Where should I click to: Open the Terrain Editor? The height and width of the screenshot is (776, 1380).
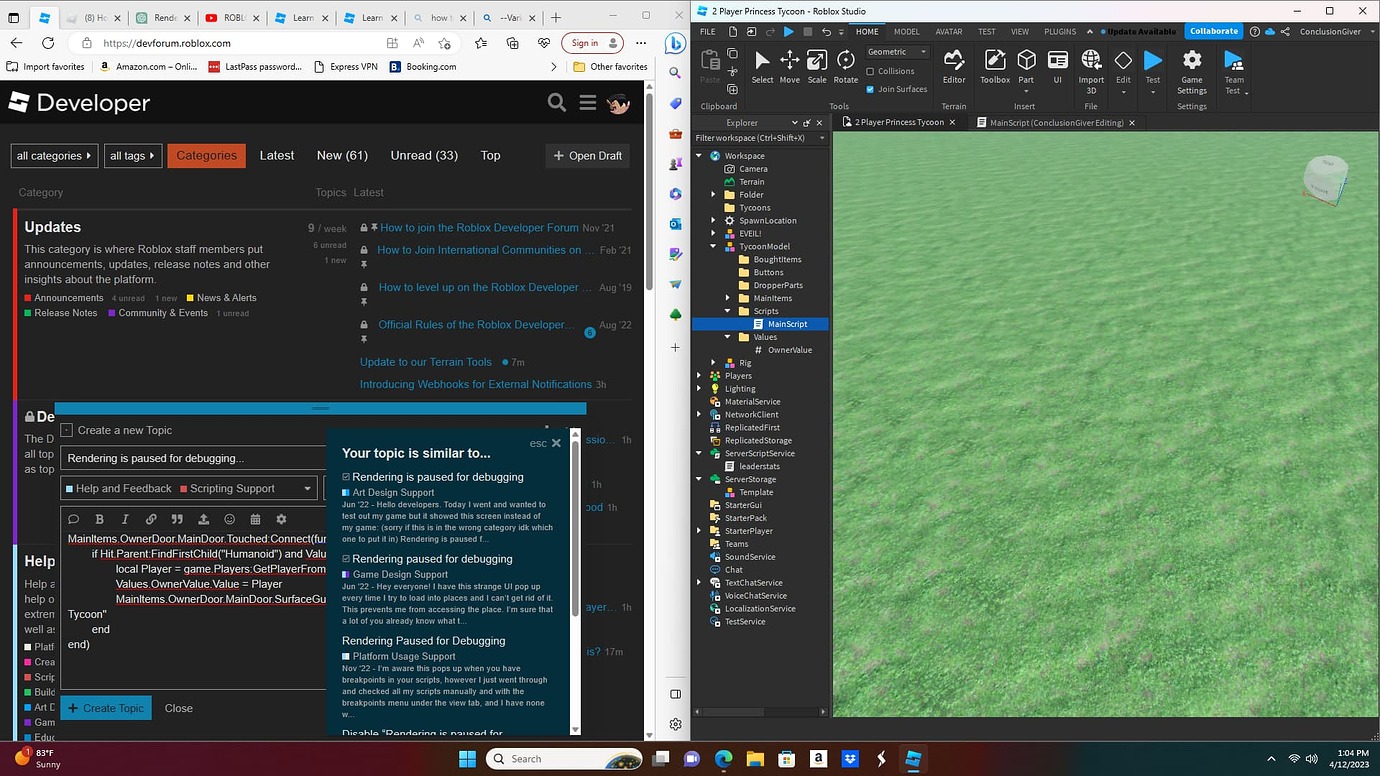click(954, 67)
